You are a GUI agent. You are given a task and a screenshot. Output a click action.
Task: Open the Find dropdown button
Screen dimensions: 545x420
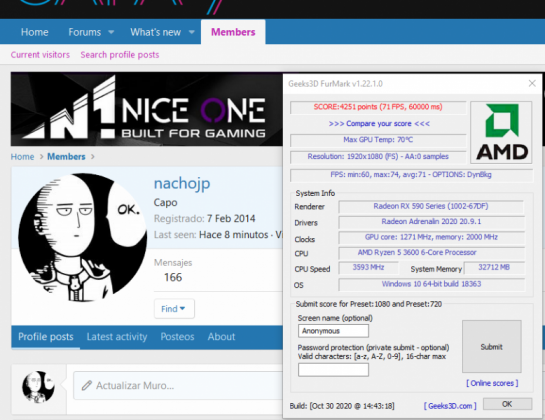coord(174,309)
